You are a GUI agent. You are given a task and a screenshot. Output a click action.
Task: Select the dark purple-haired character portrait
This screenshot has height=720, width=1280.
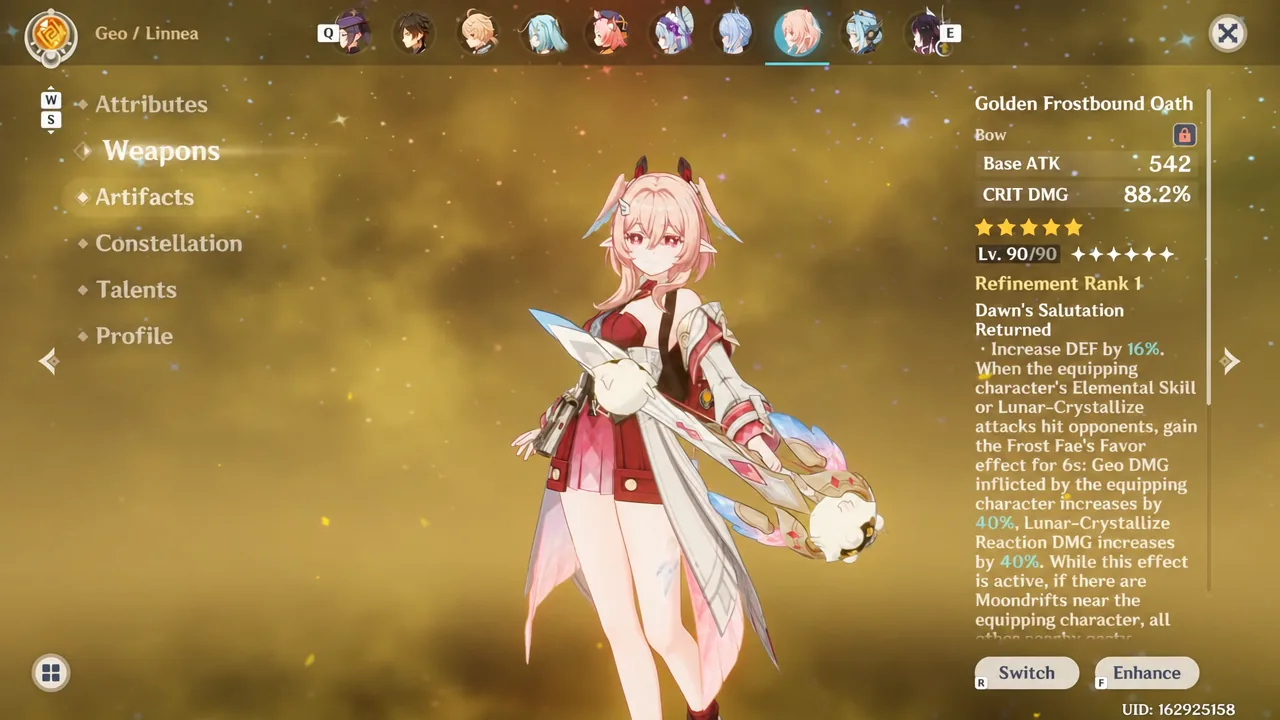[925, 33]
